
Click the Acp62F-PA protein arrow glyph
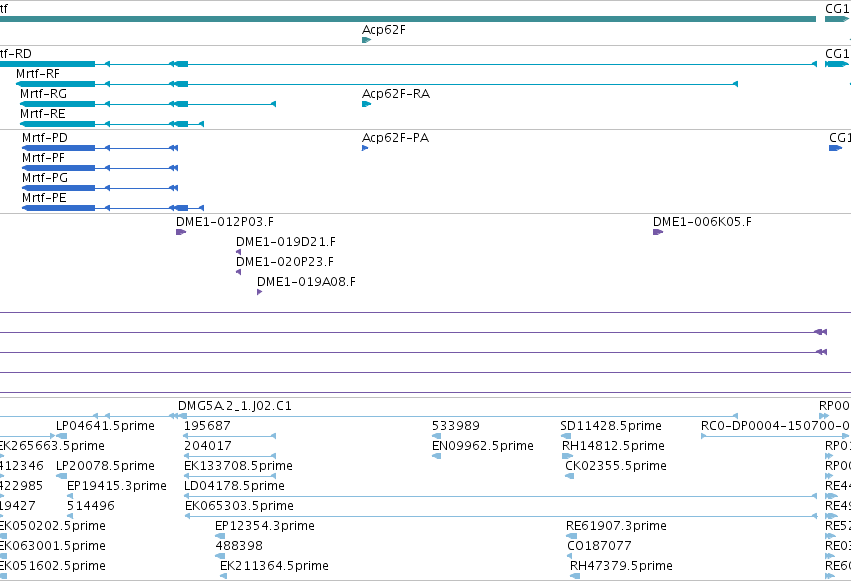[365, 148]
